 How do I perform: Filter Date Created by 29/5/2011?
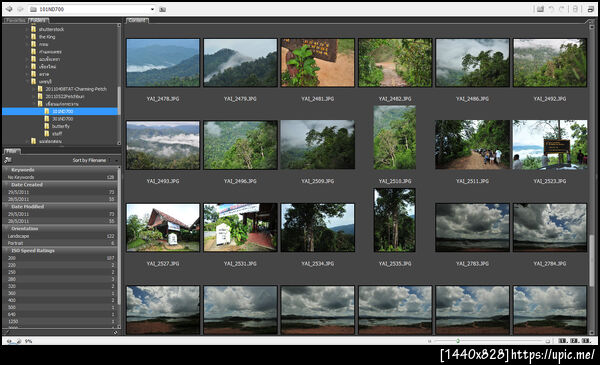[x=61, y=192]
